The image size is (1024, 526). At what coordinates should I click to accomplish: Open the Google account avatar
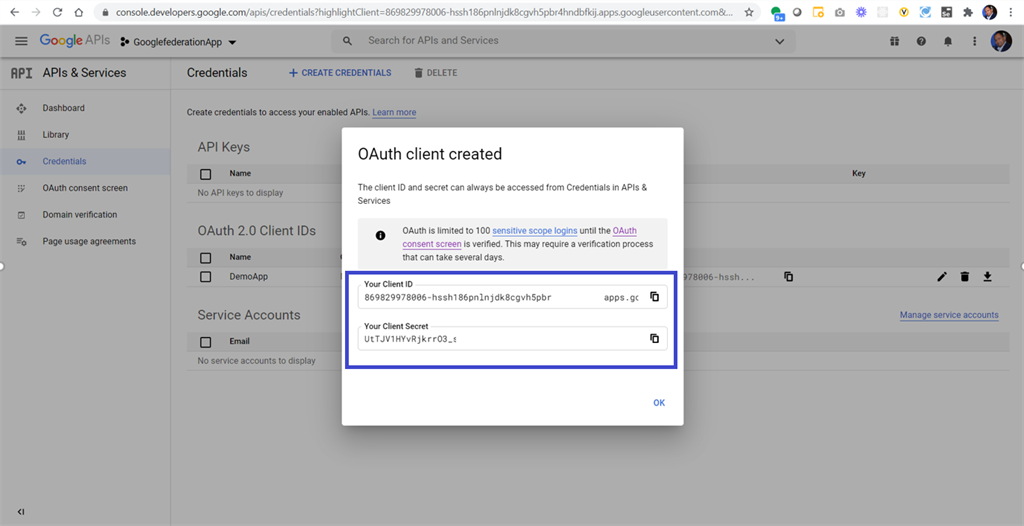tap(1001, 41)
